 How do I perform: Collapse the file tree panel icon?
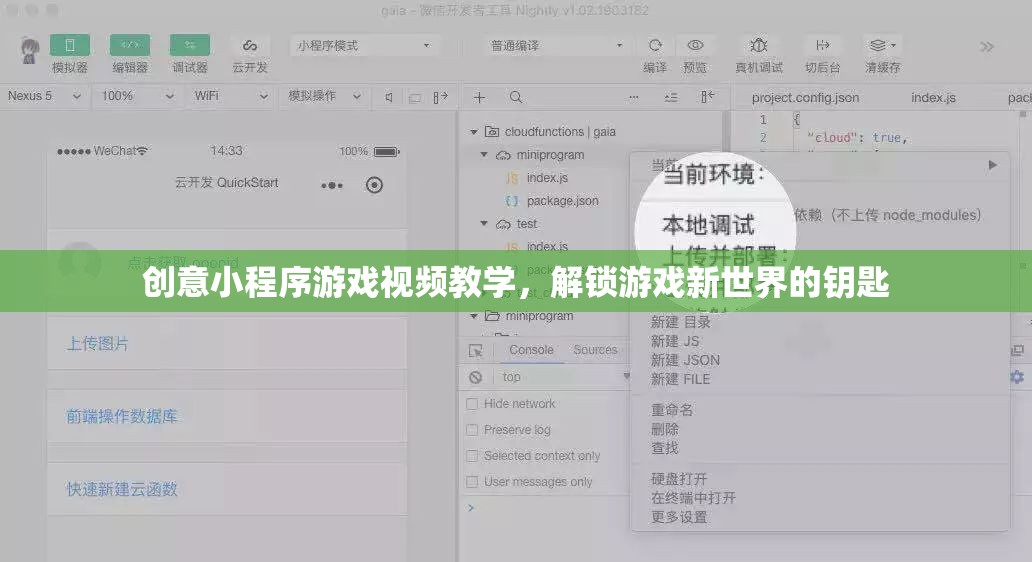pyautogui.click(x=707, y=97)
